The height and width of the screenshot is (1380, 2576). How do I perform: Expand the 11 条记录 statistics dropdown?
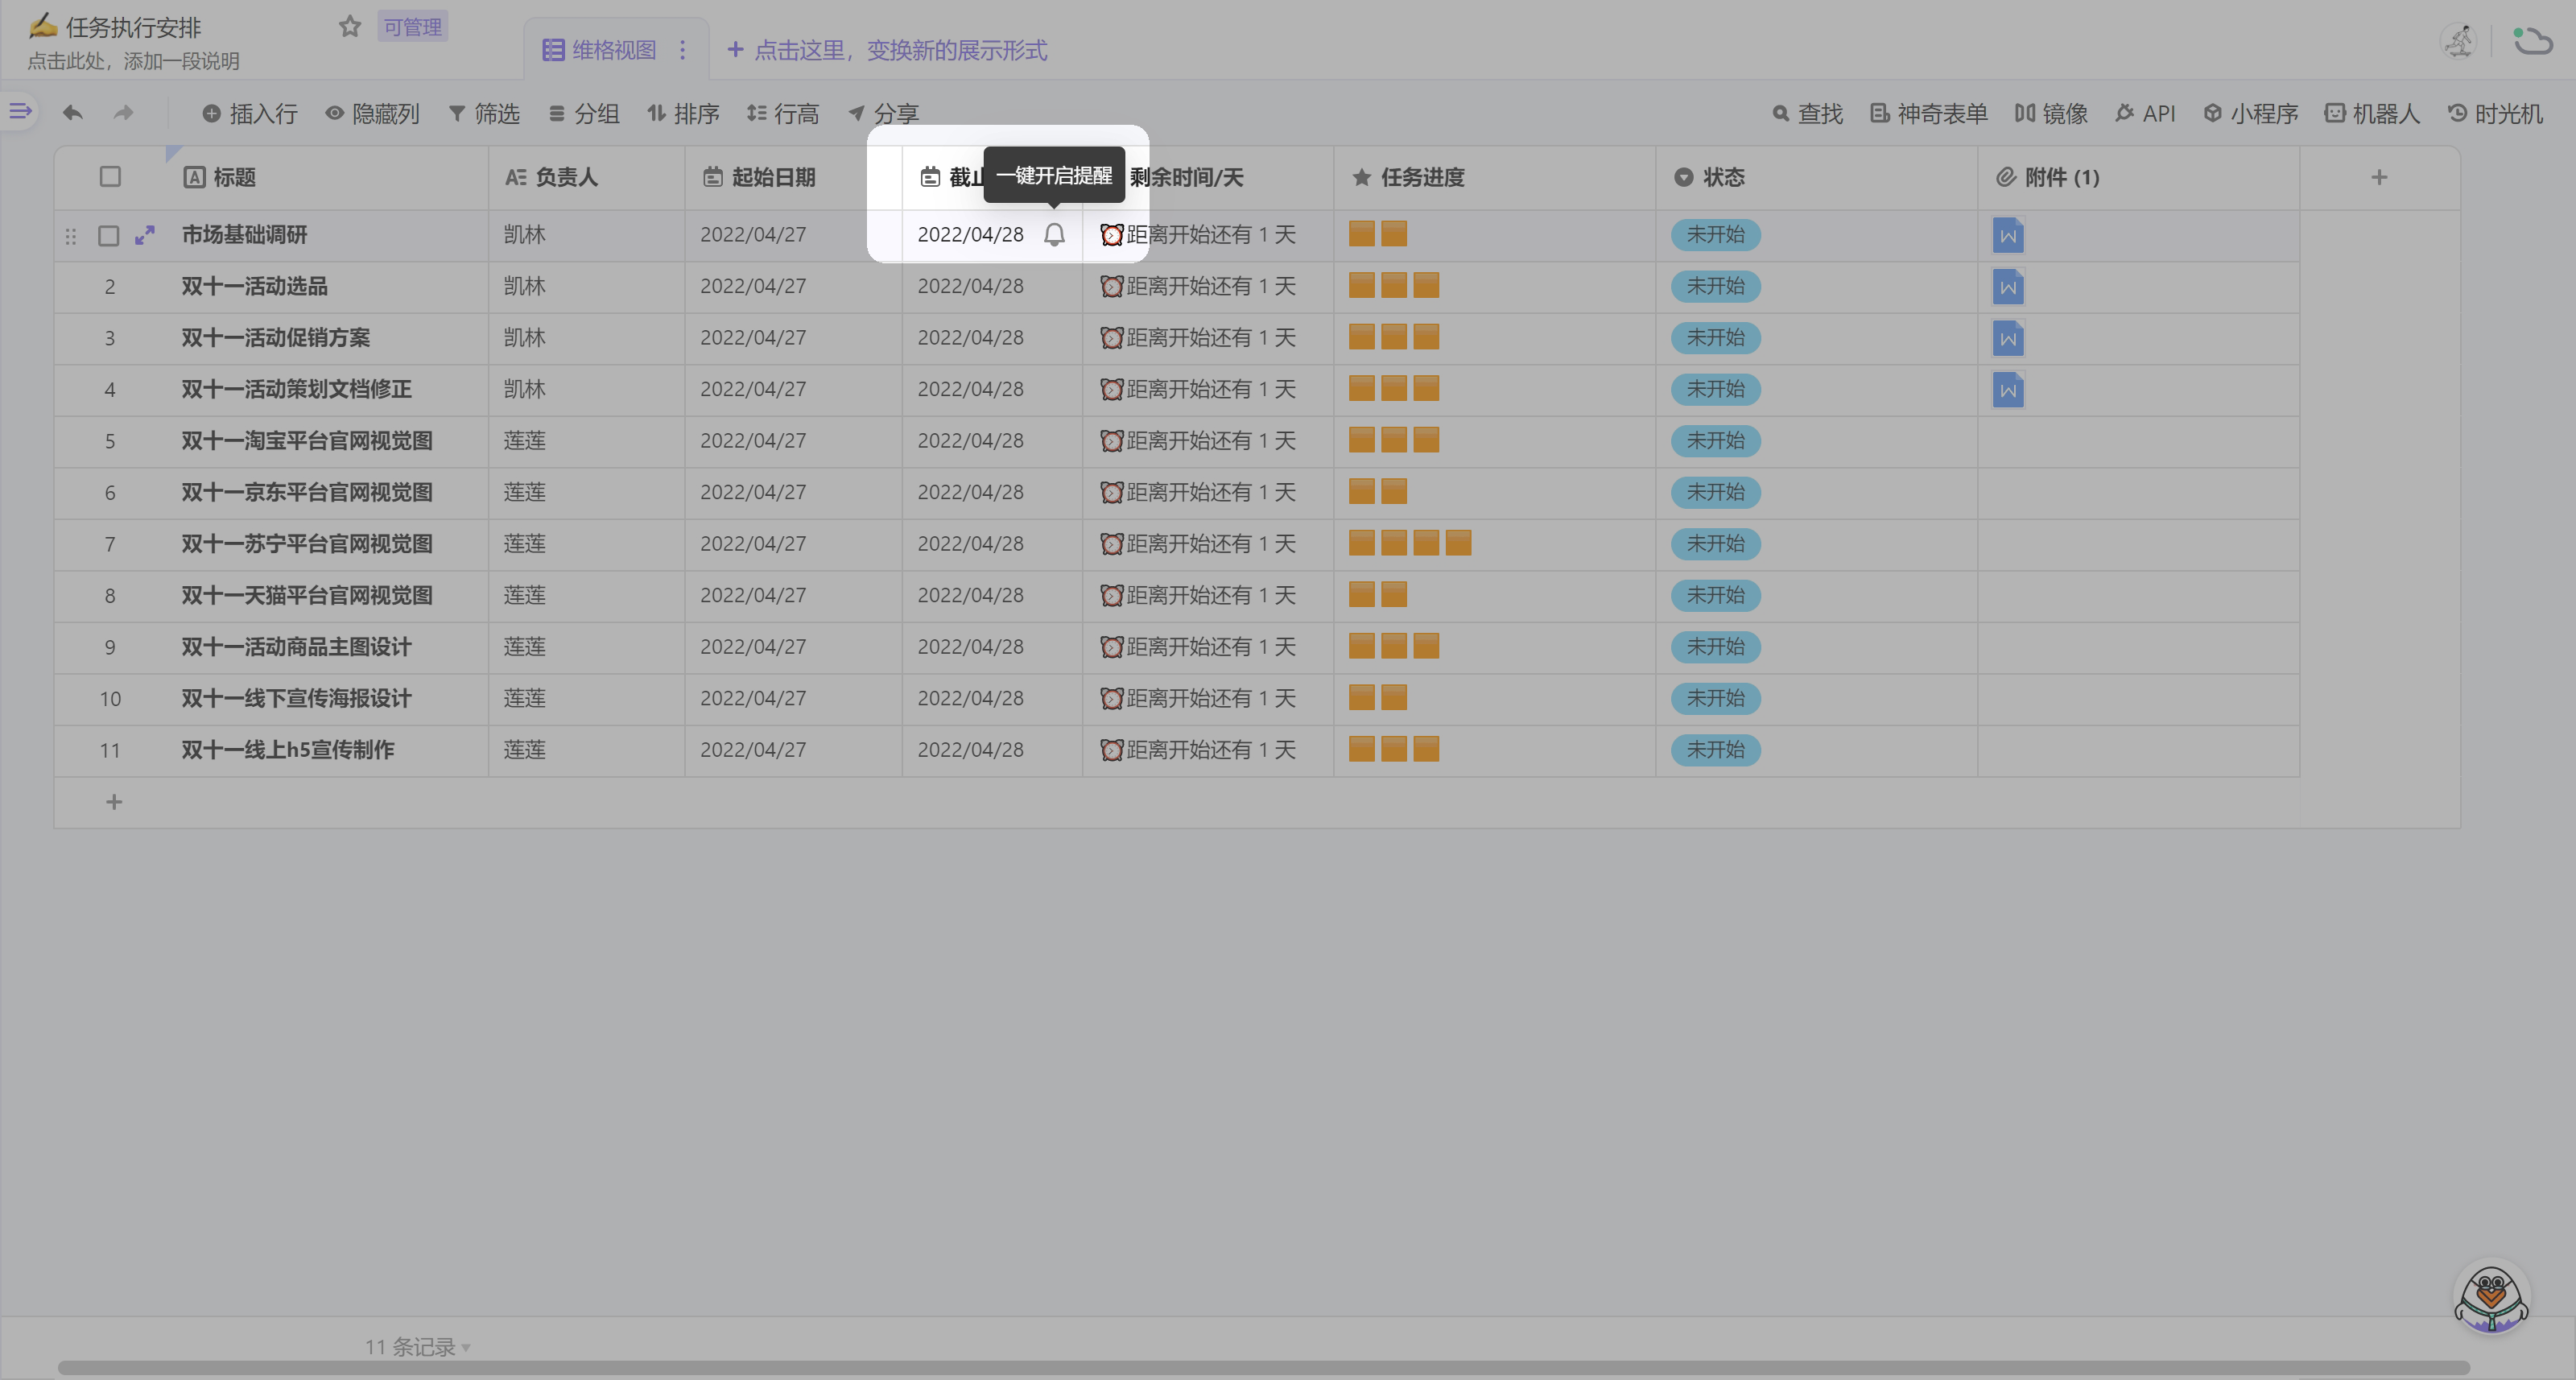click(417, 1346)
